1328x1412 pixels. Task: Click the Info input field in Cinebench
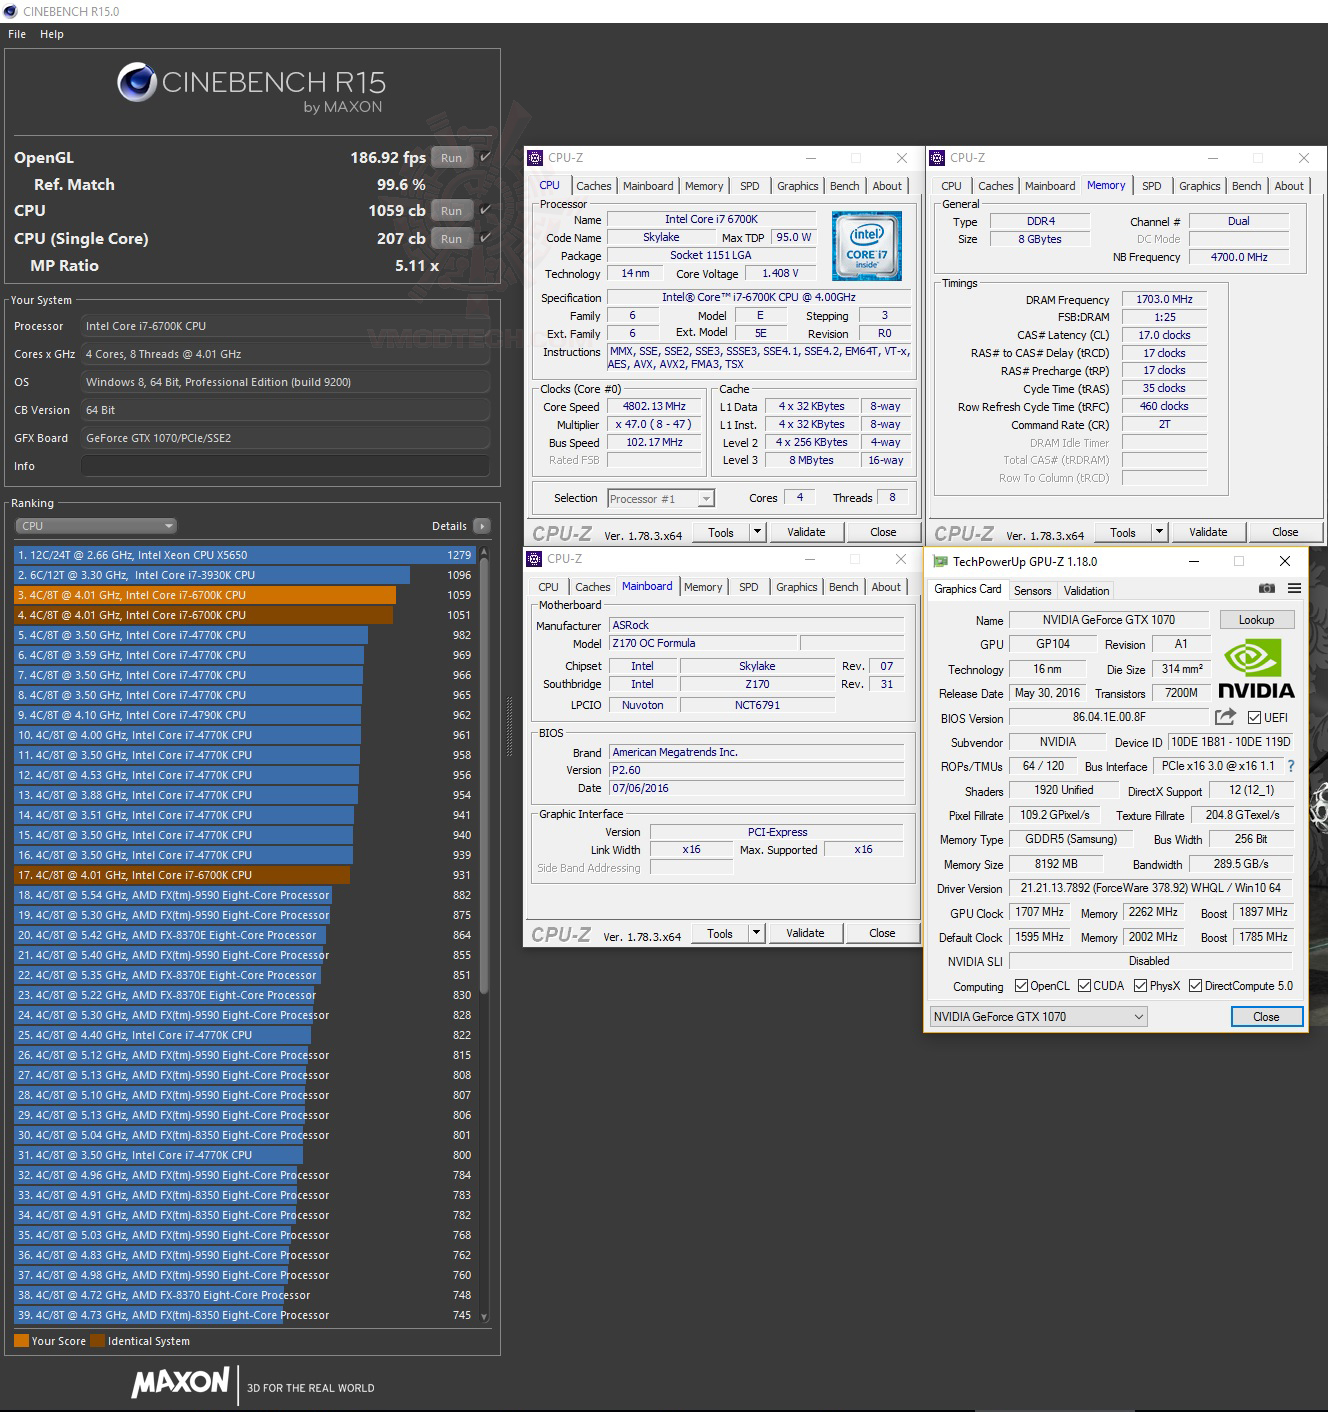coord(285,466)
